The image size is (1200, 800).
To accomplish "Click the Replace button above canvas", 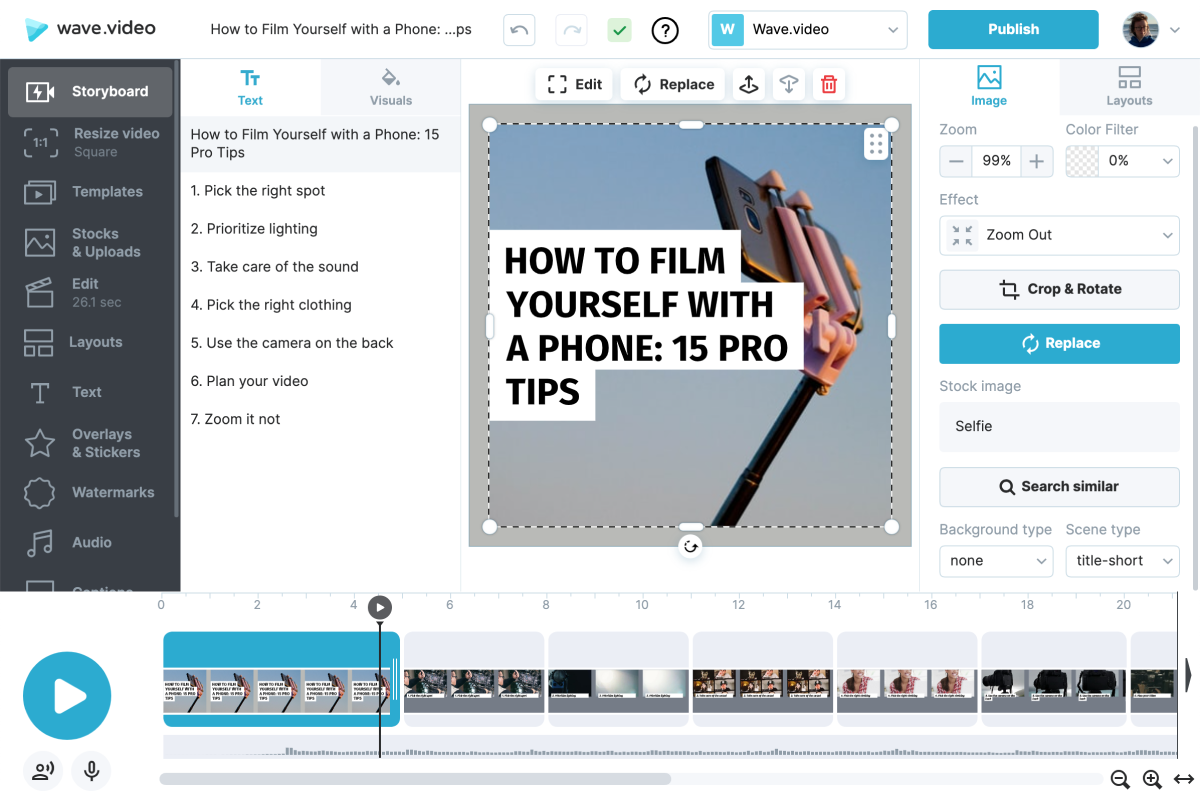I will pyautogui.click(x=673, y=84).
